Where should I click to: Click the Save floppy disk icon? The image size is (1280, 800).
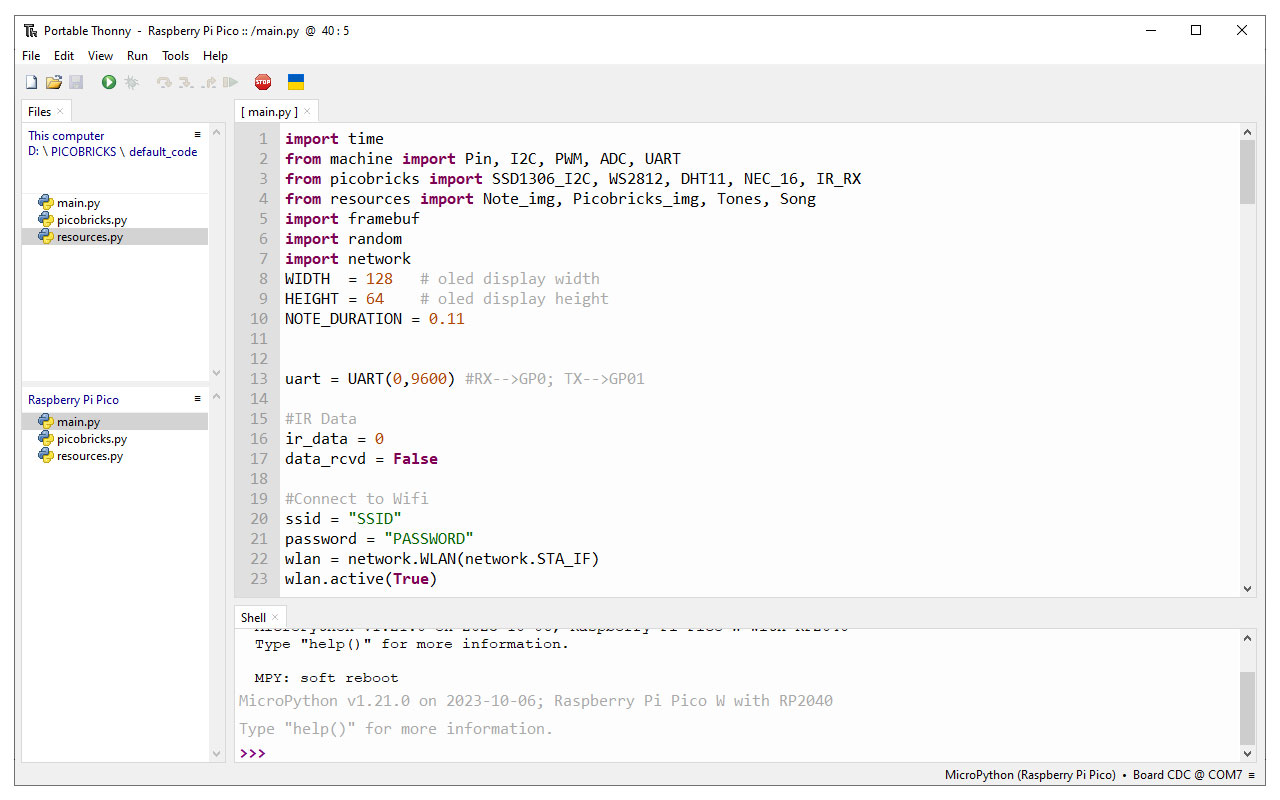pyautogui.click(x=76, y=82)
